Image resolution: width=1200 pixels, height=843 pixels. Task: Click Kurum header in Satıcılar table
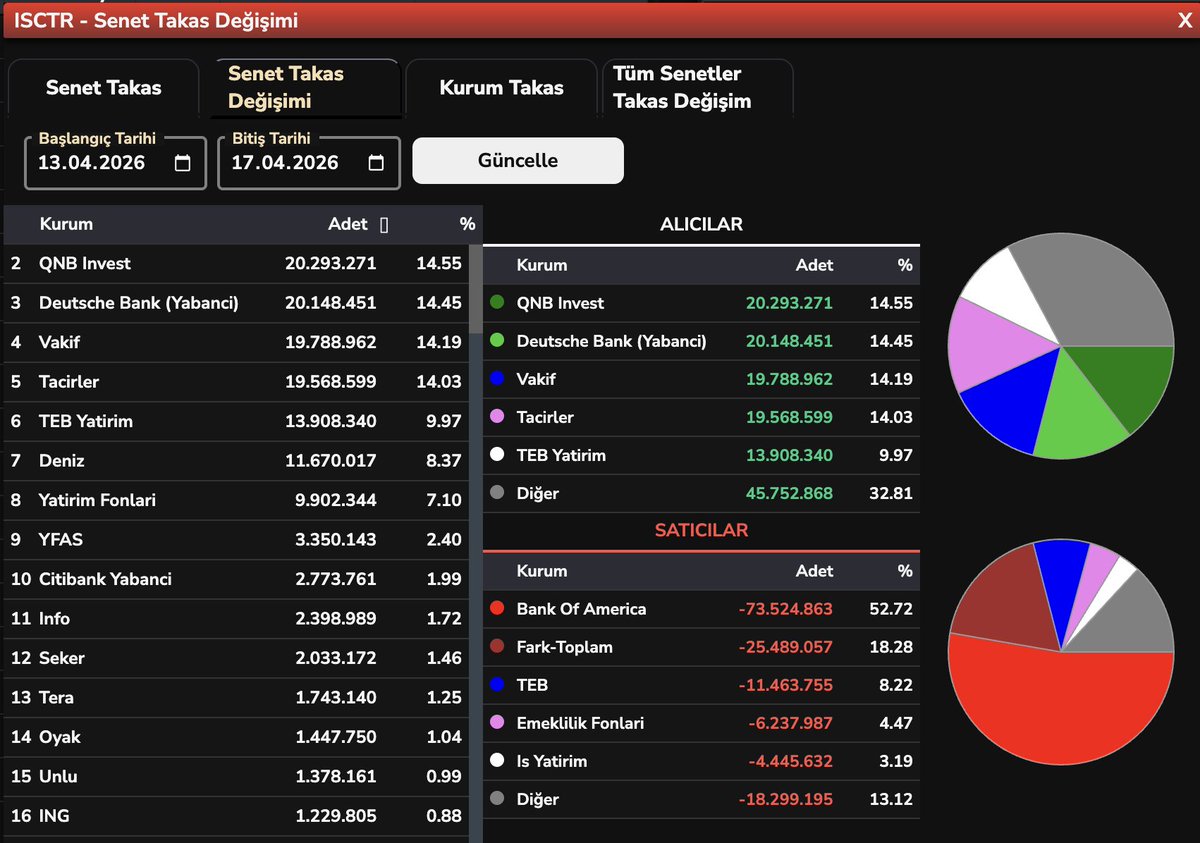[x=541, y=571]
